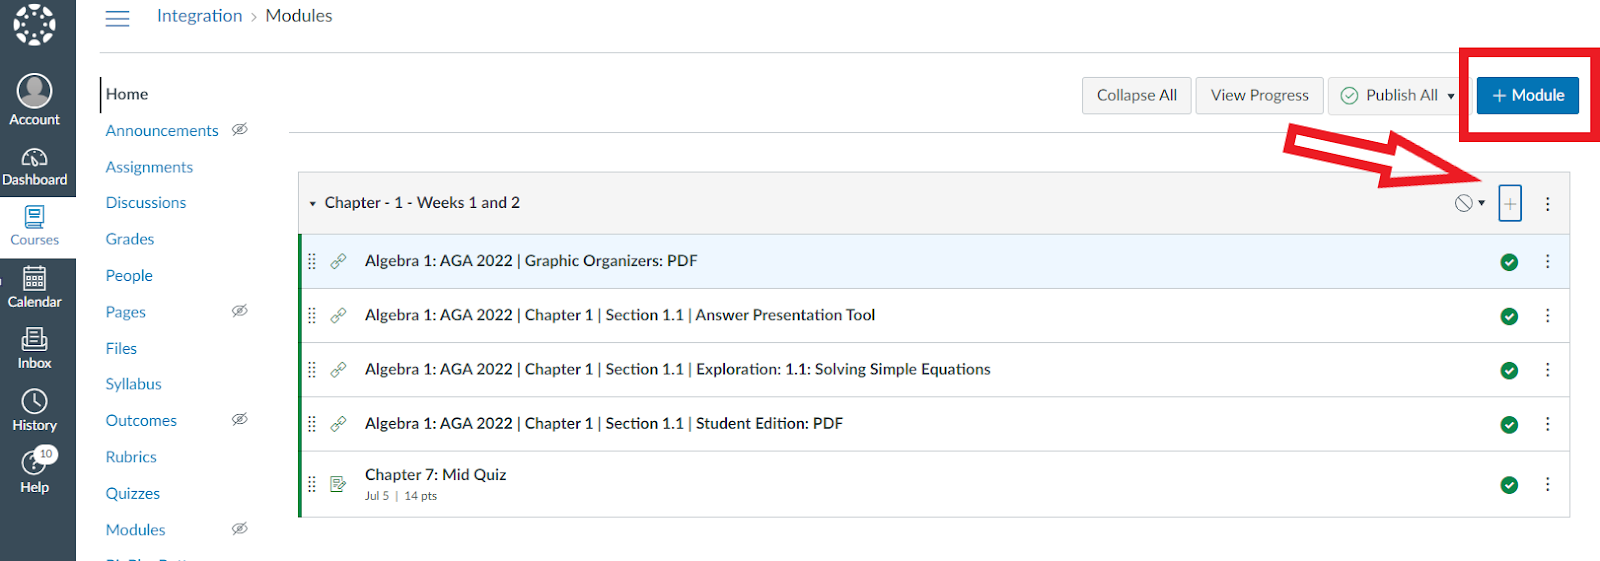Screen dimensions: 1600x561
Task: Select Grades in the course menu
Action: (x=130, y=239)
